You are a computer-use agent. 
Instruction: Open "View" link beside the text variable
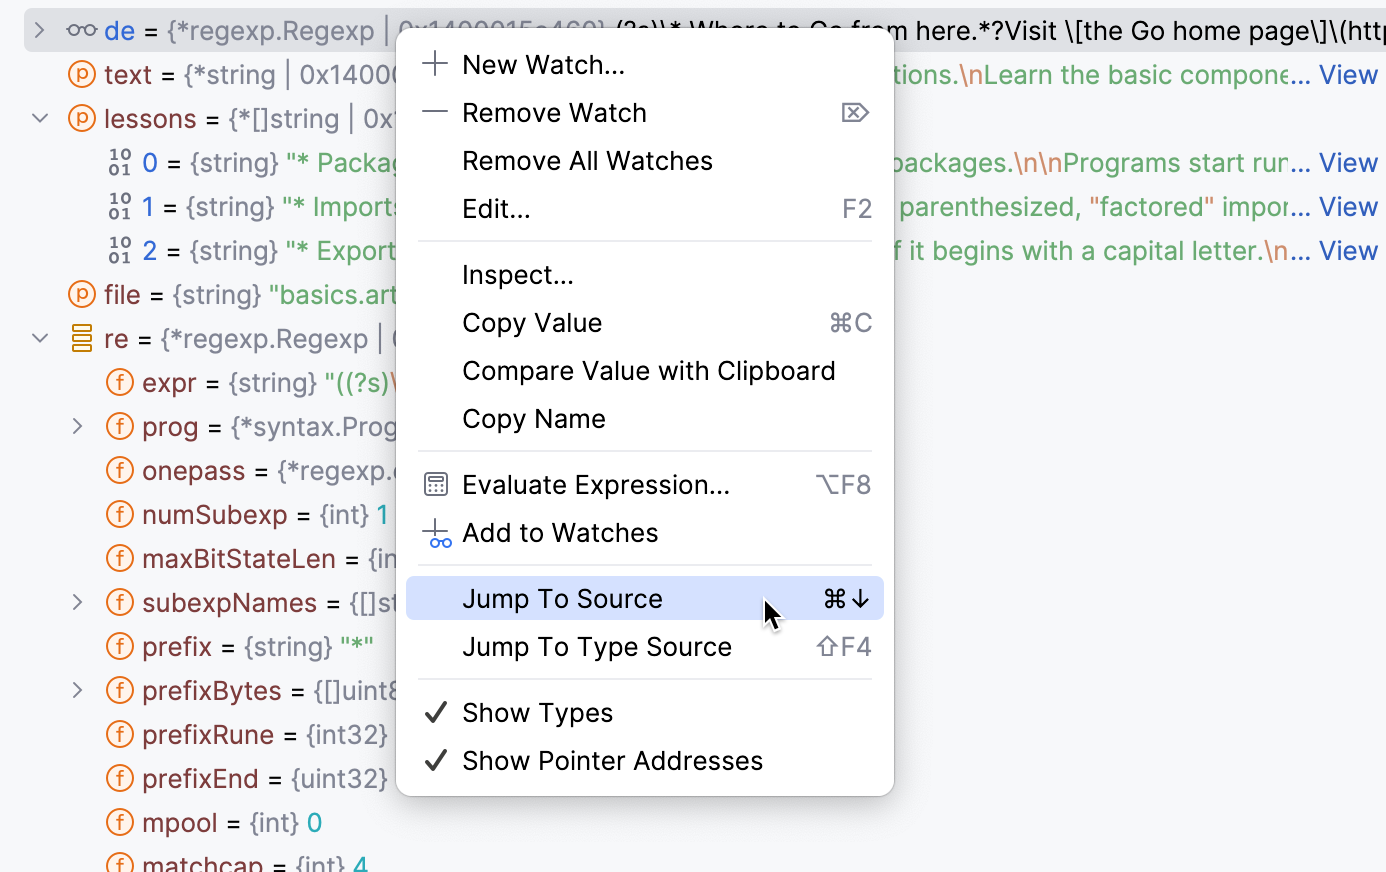pyautogui.click(x=1348, y=74)
